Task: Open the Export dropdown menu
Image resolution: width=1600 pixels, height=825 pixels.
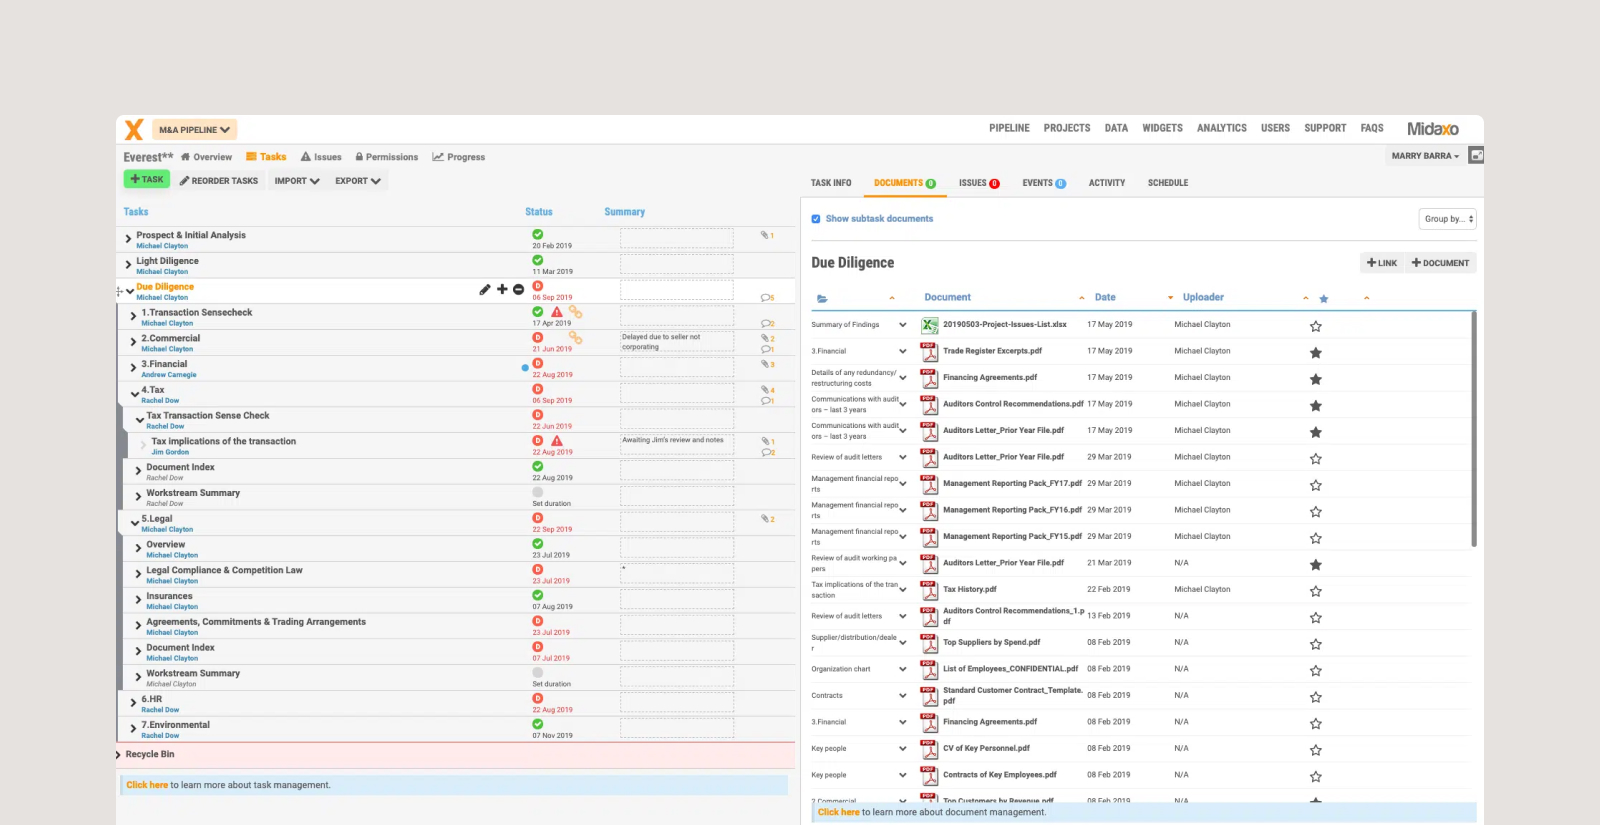Action: click(358, 181)
